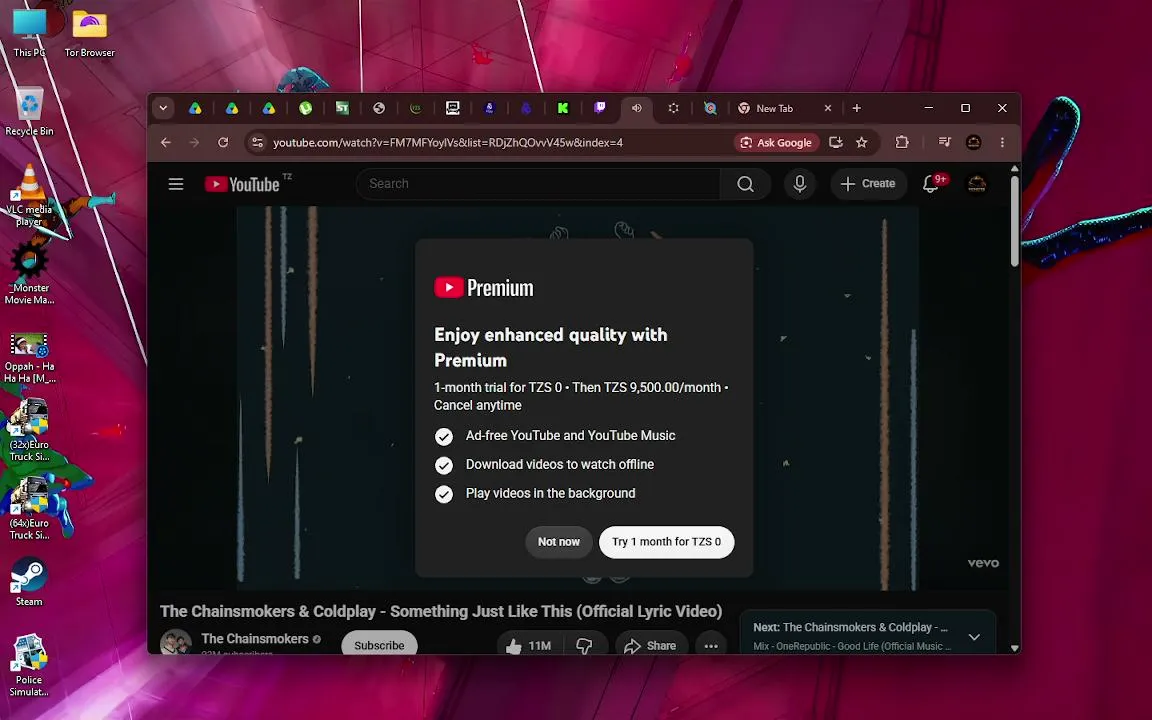Expand the Next playlist panel chevron

coord(974,637)
